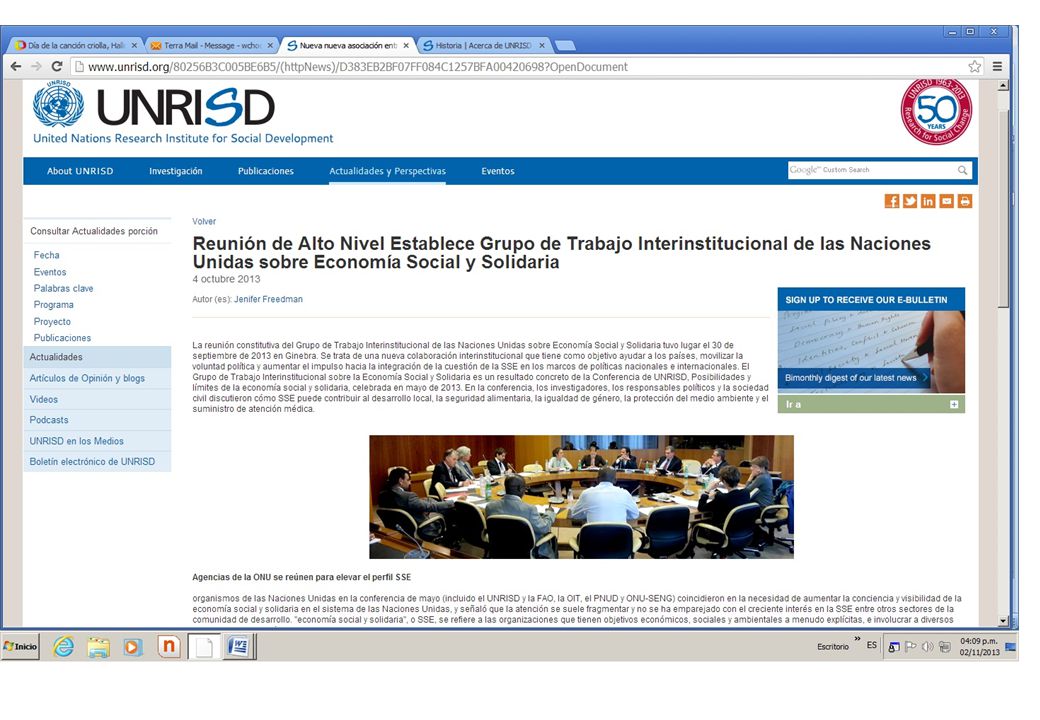The image size is (1040, 720).
Task: Email the article via envelope icon
Action: [x=946, y=201]
